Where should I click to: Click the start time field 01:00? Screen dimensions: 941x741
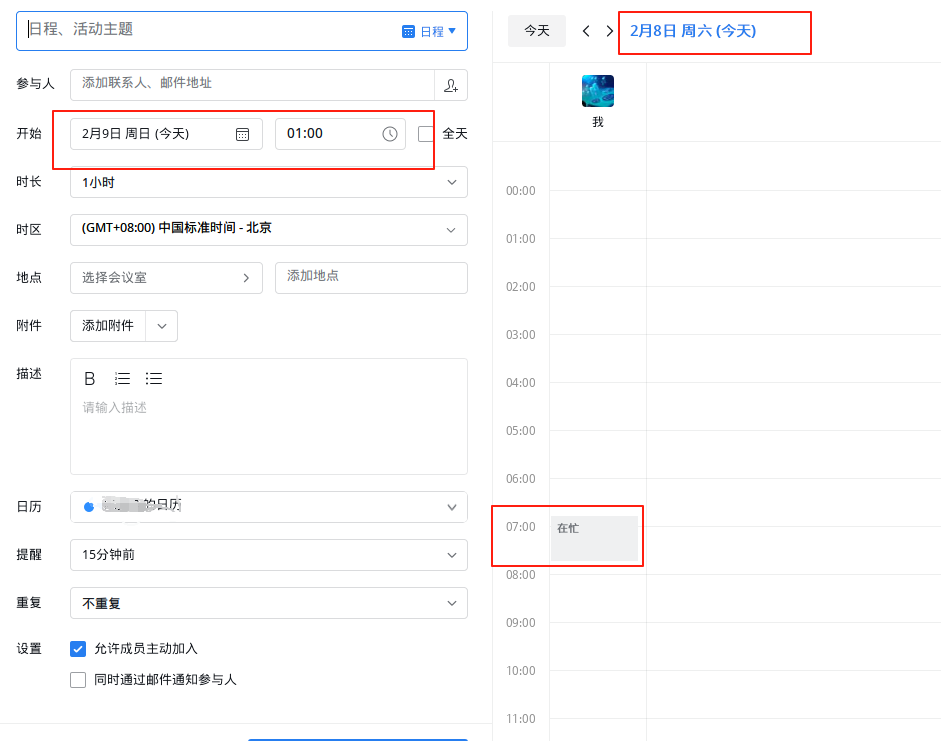340,134
